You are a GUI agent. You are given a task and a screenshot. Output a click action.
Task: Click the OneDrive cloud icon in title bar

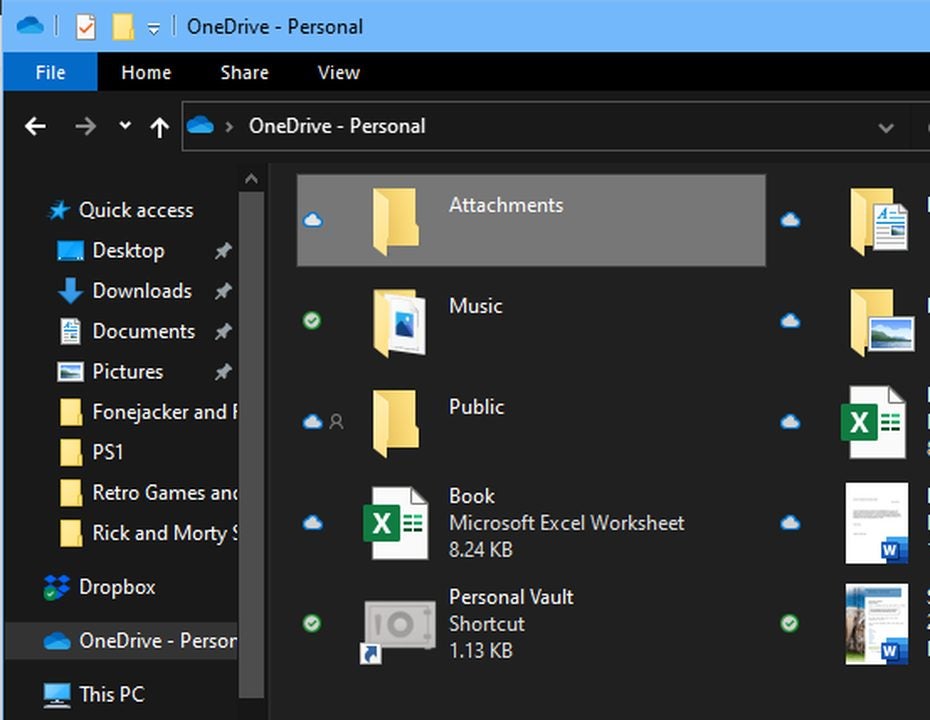pyautogui.click(x=30, y=26)
